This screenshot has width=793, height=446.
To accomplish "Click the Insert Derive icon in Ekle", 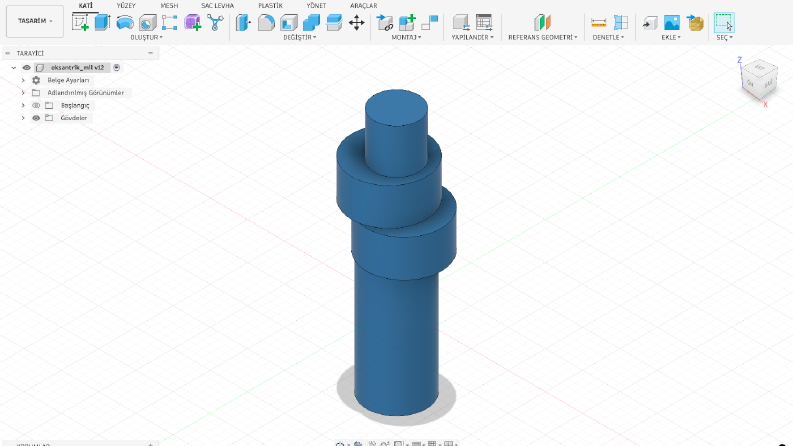I will coord(649,22).
